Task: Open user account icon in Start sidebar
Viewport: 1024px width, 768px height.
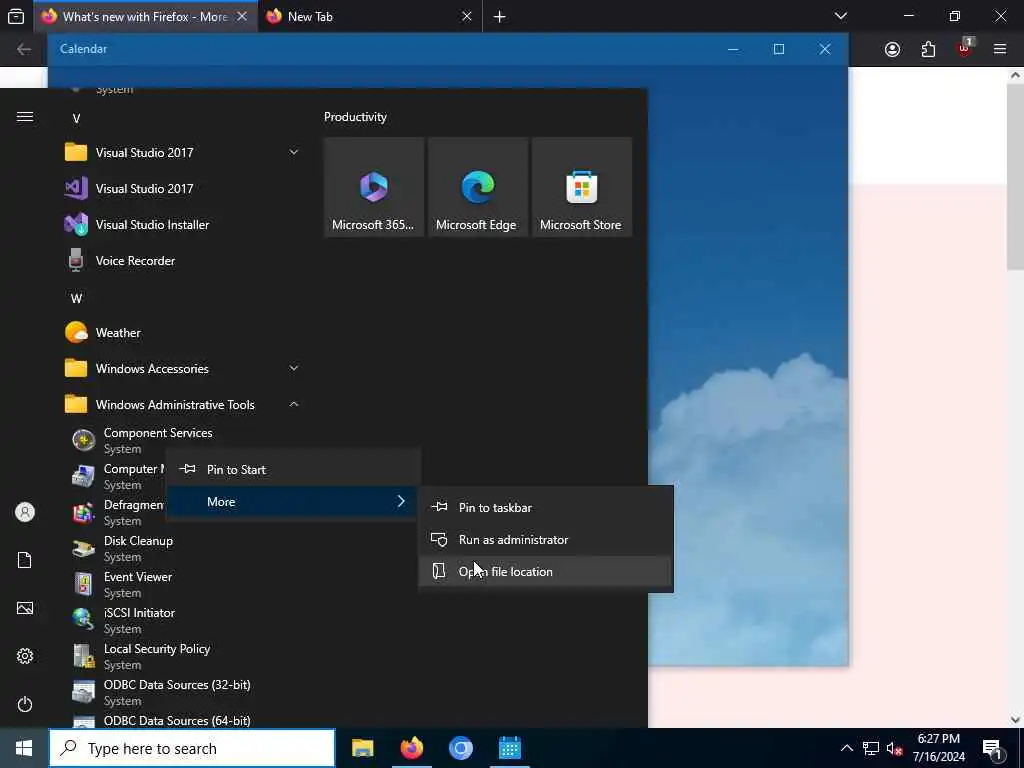Action: pos(25,512)
